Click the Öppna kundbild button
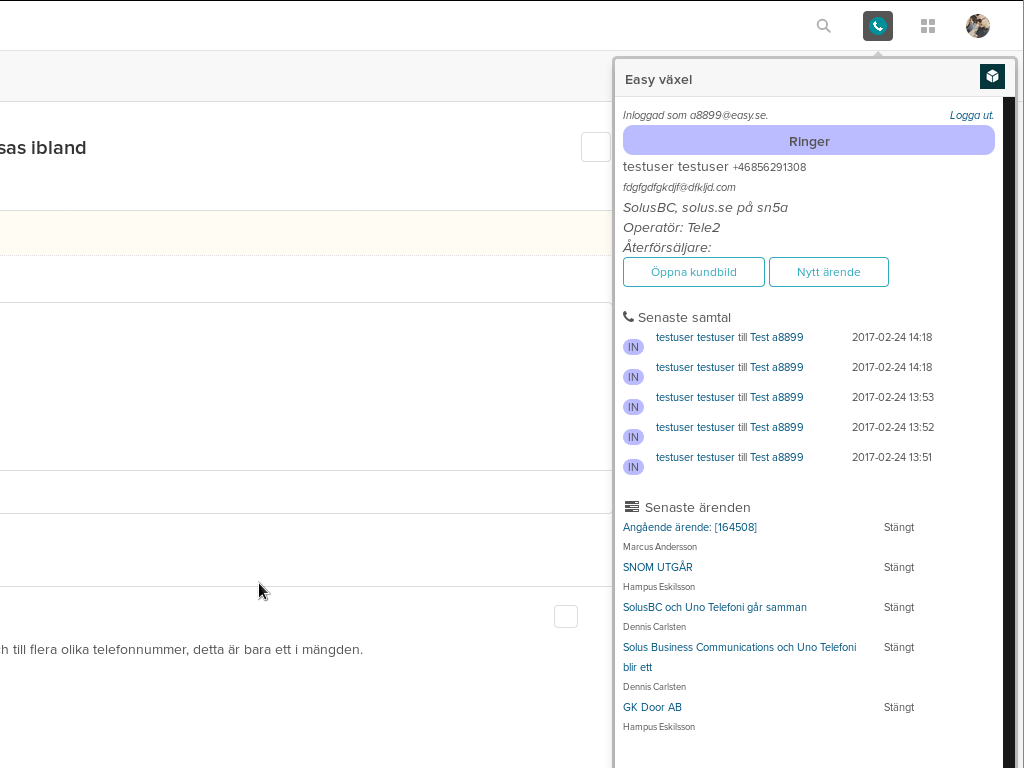Screen dimensions: 1024x768 pos(693,272)
